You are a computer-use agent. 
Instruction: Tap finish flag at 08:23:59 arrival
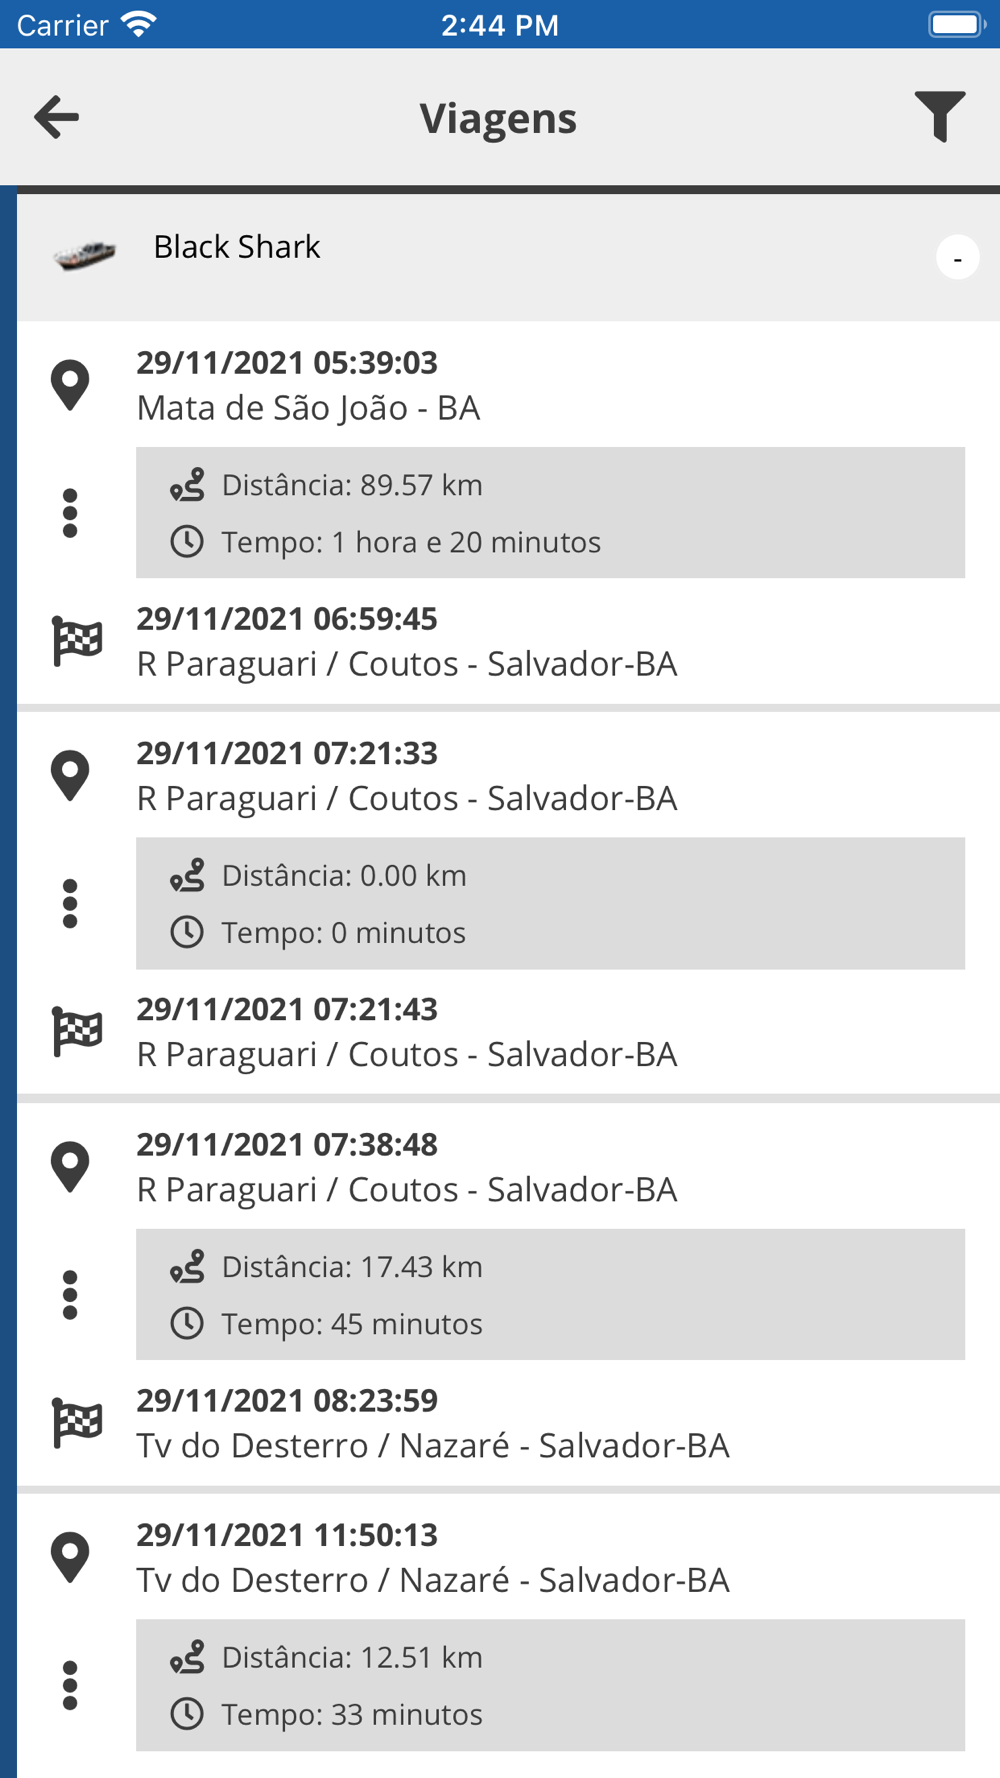77,1423
